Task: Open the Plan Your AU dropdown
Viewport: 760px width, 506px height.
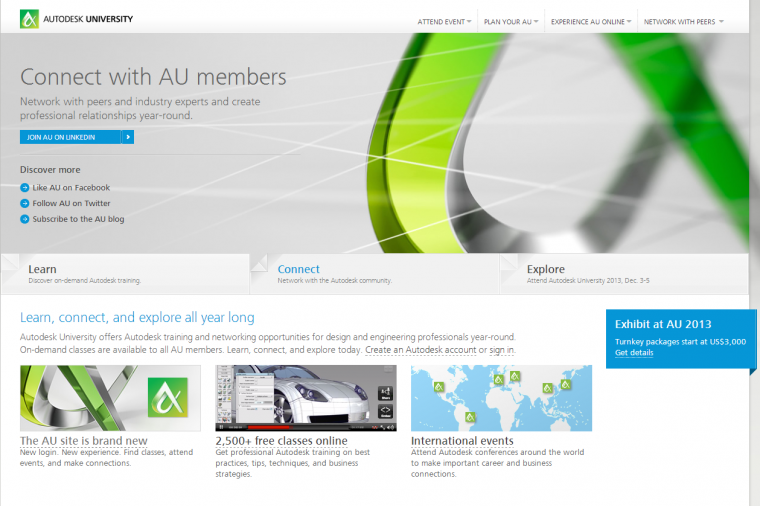Action: click(510, 21)
